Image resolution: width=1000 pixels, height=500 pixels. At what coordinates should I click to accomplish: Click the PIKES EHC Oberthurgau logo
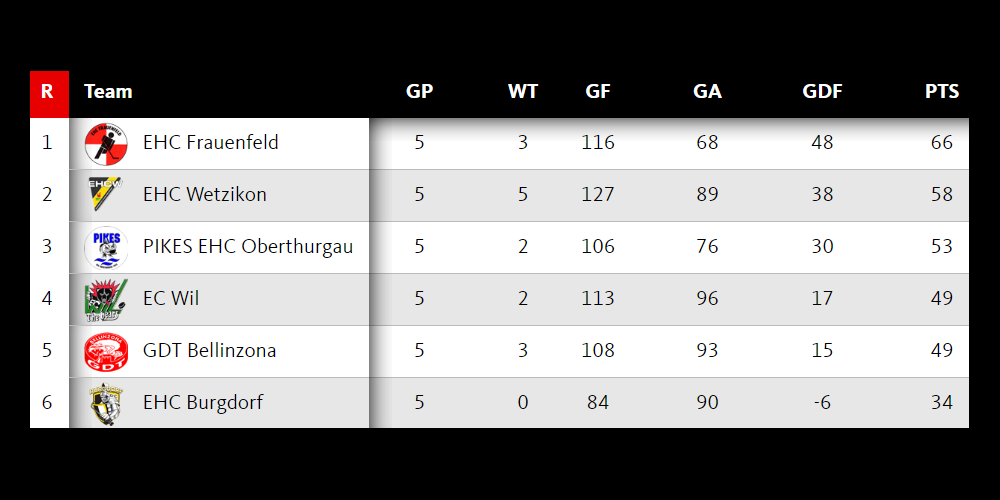click(x=106, y=247)
